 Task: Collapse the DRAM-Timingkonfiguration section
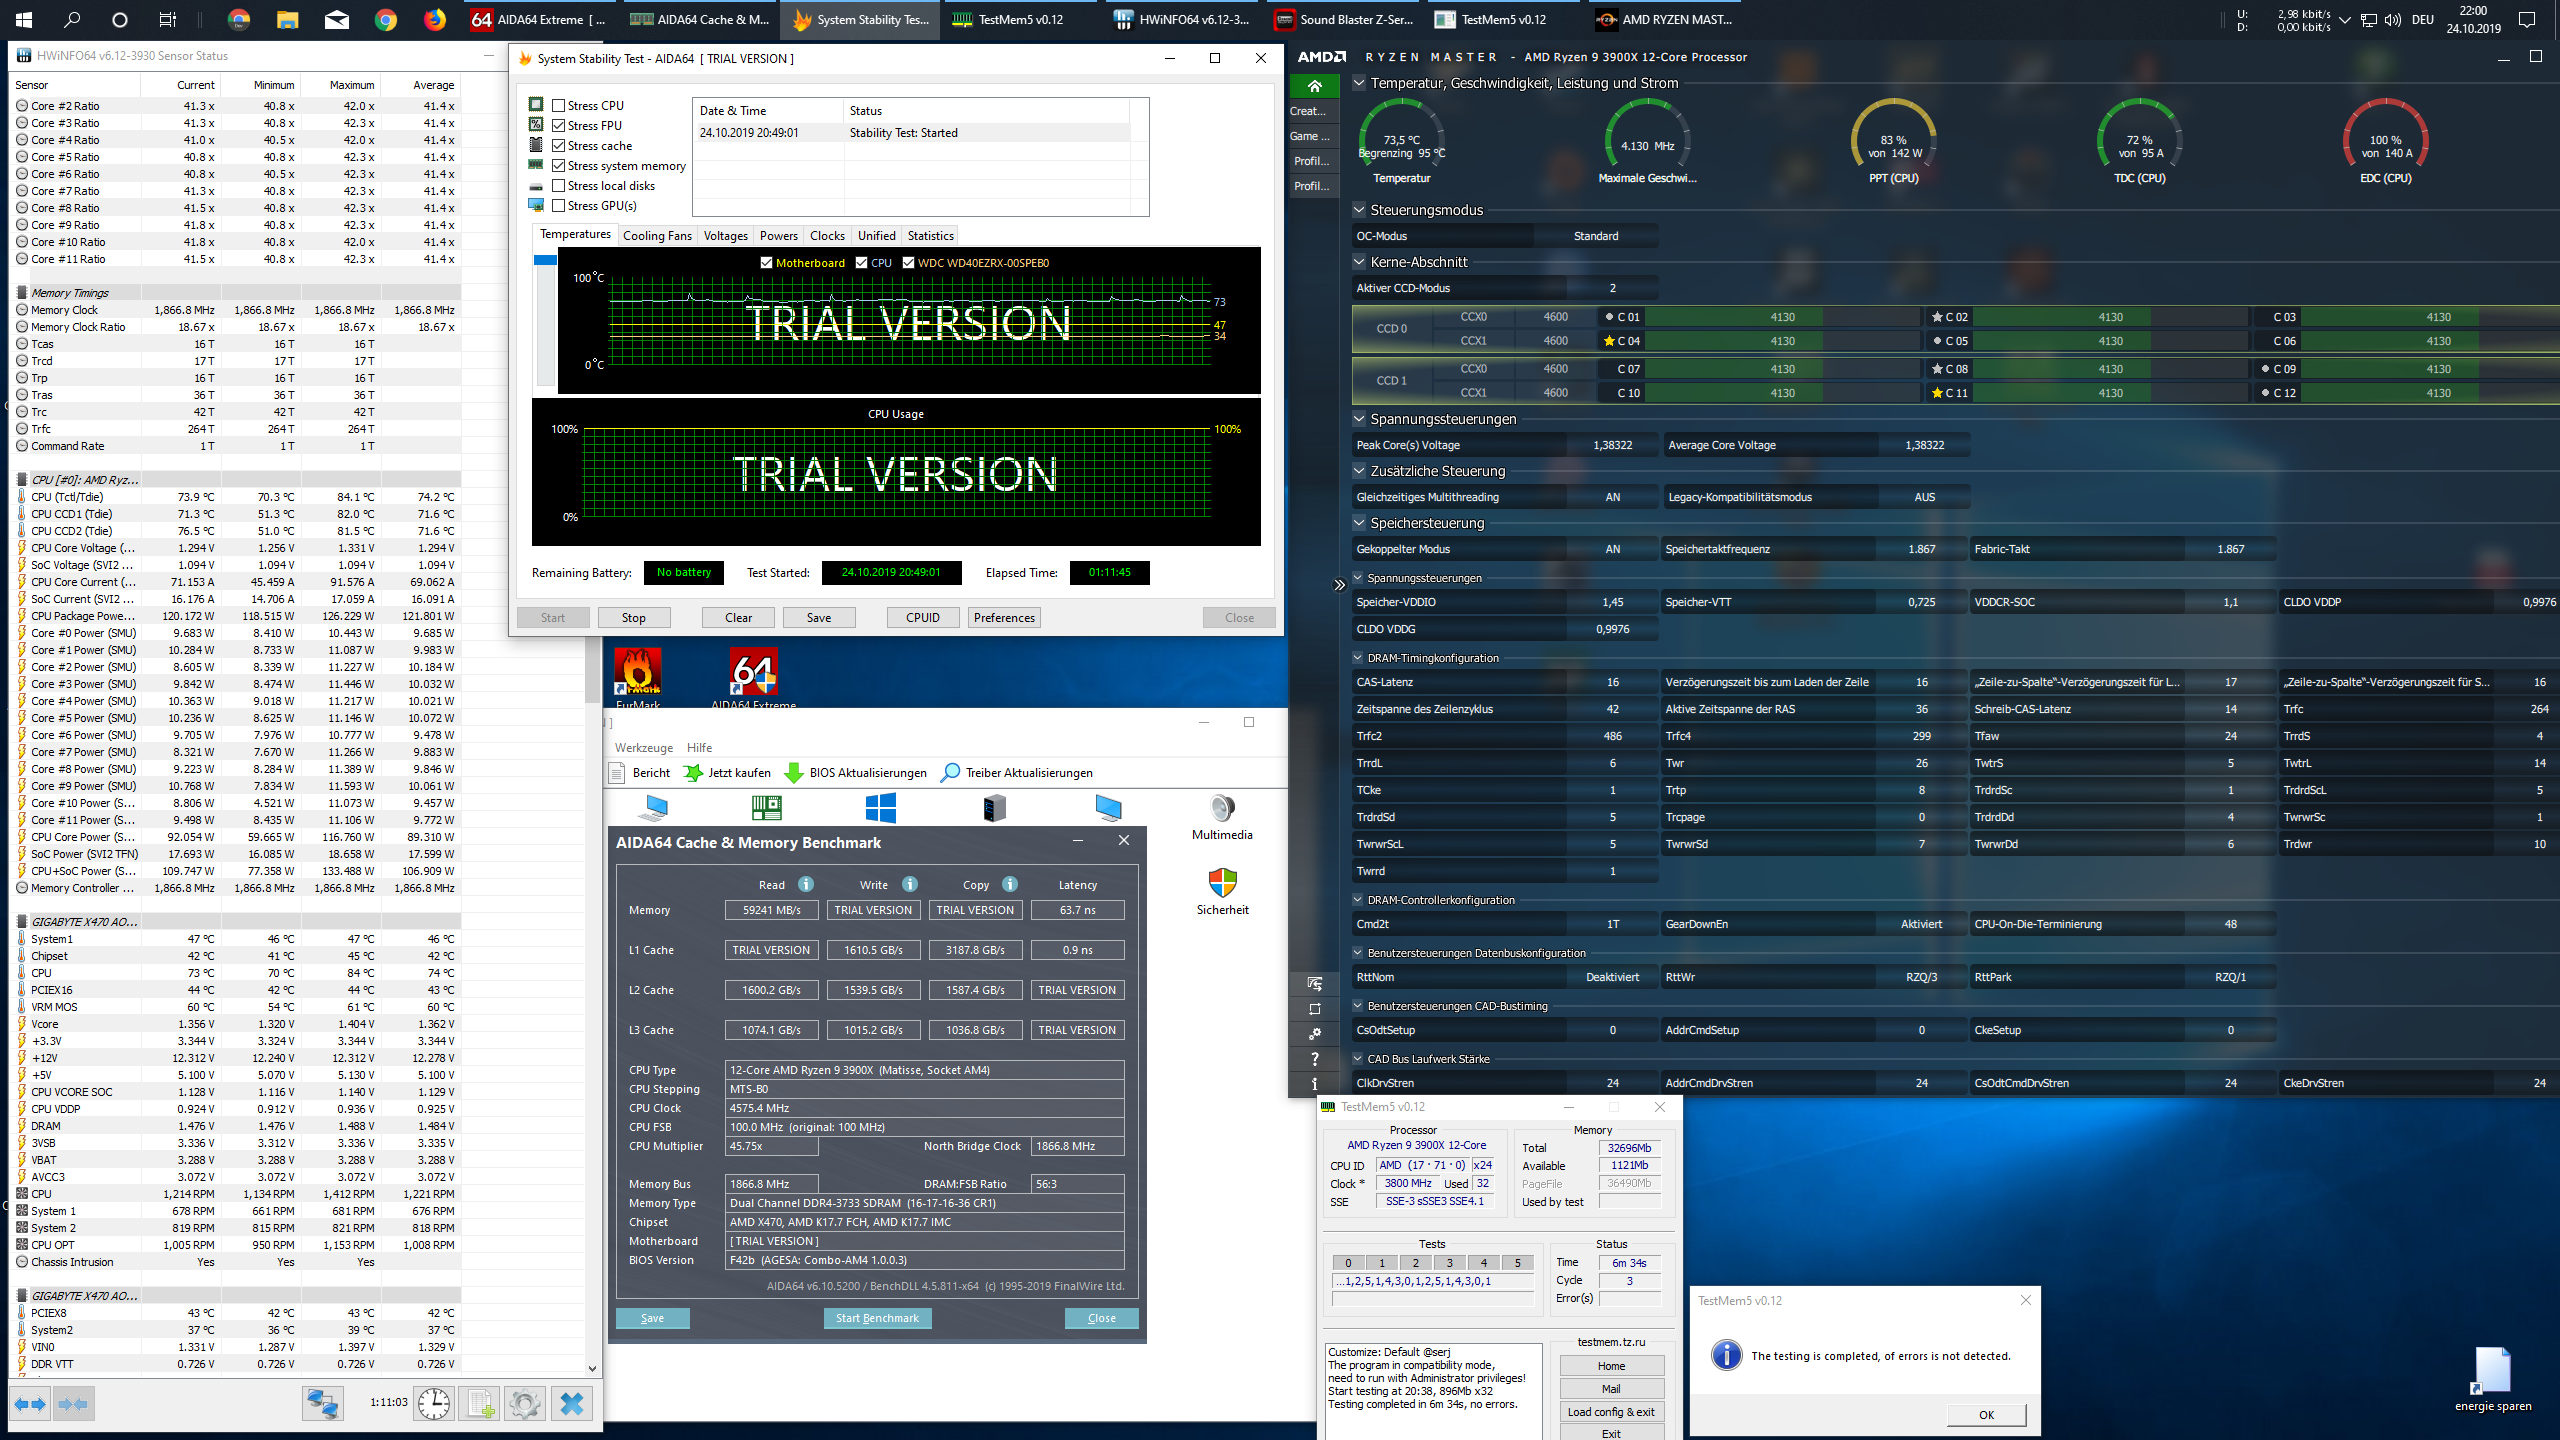coord(1359,658)
